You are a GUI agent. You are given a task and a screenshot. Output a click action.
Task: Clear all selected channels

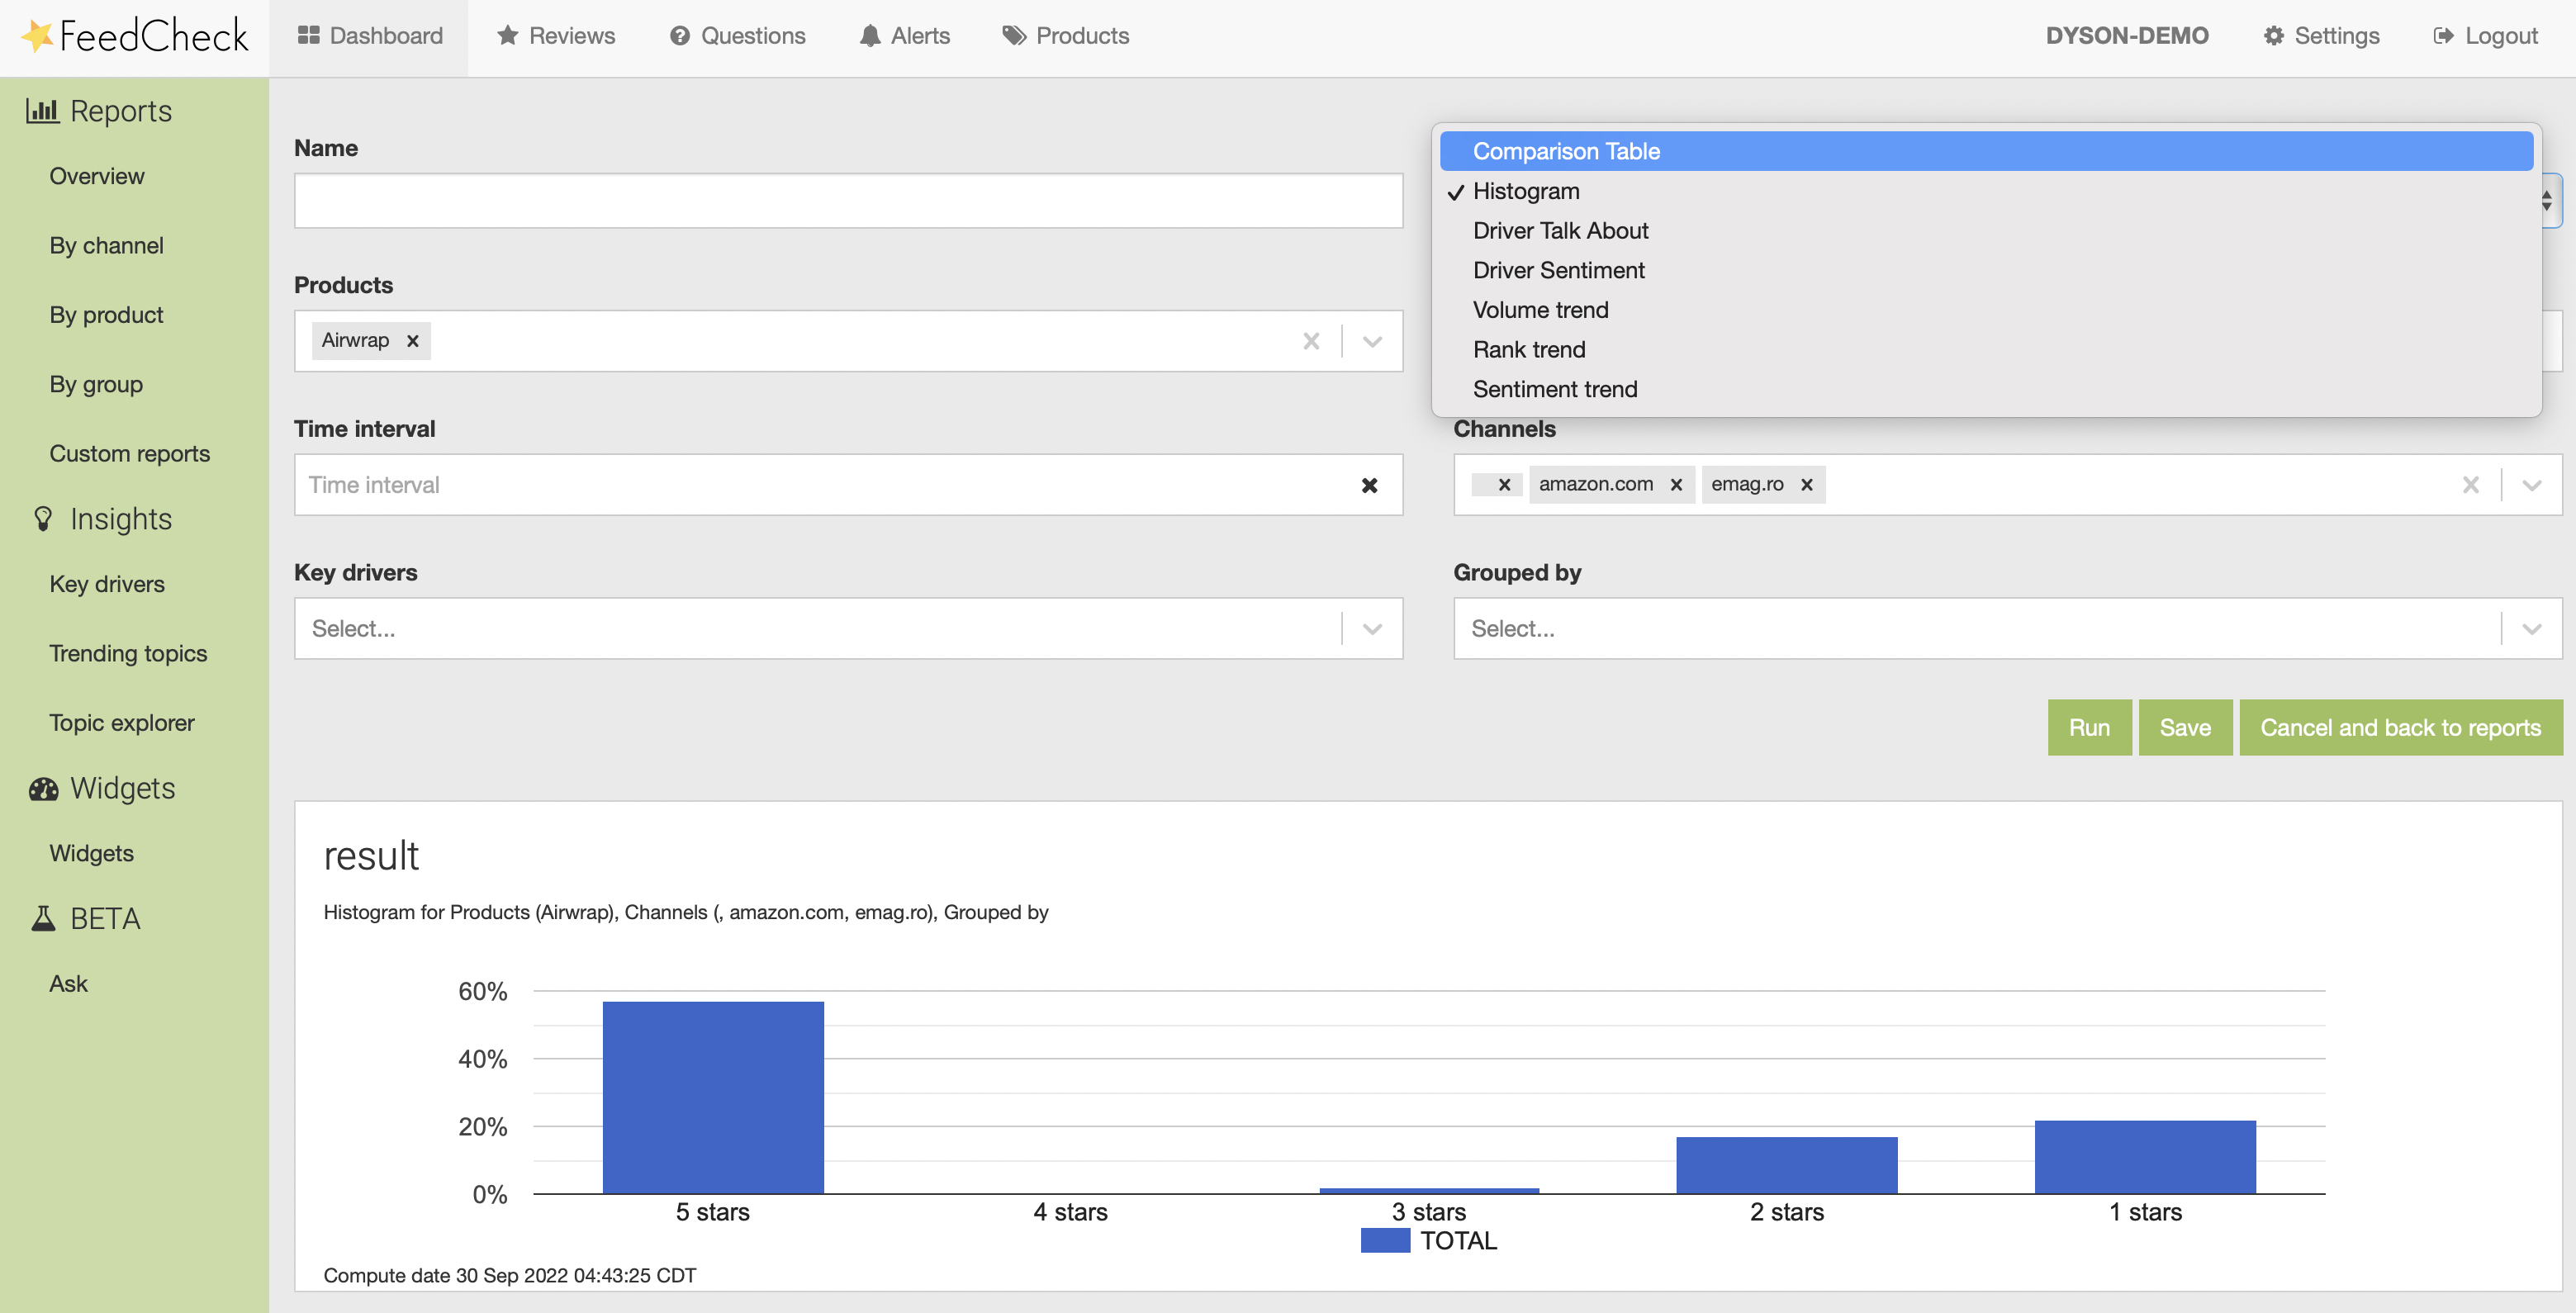2470,485
